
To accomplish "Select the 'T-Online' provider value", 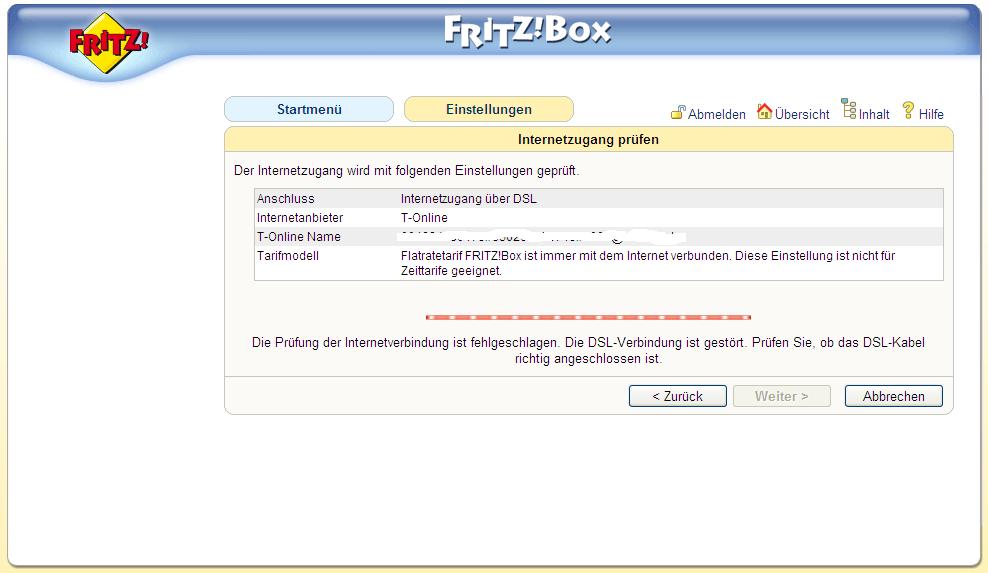I will click(424, 217).
